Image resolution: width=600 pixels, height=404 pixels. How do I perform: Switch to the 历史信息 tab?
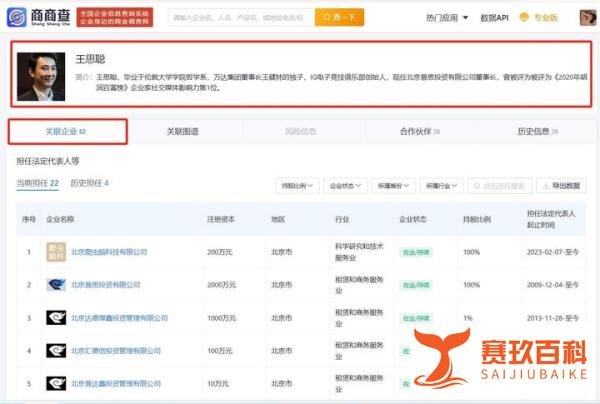tap(537, 132)
